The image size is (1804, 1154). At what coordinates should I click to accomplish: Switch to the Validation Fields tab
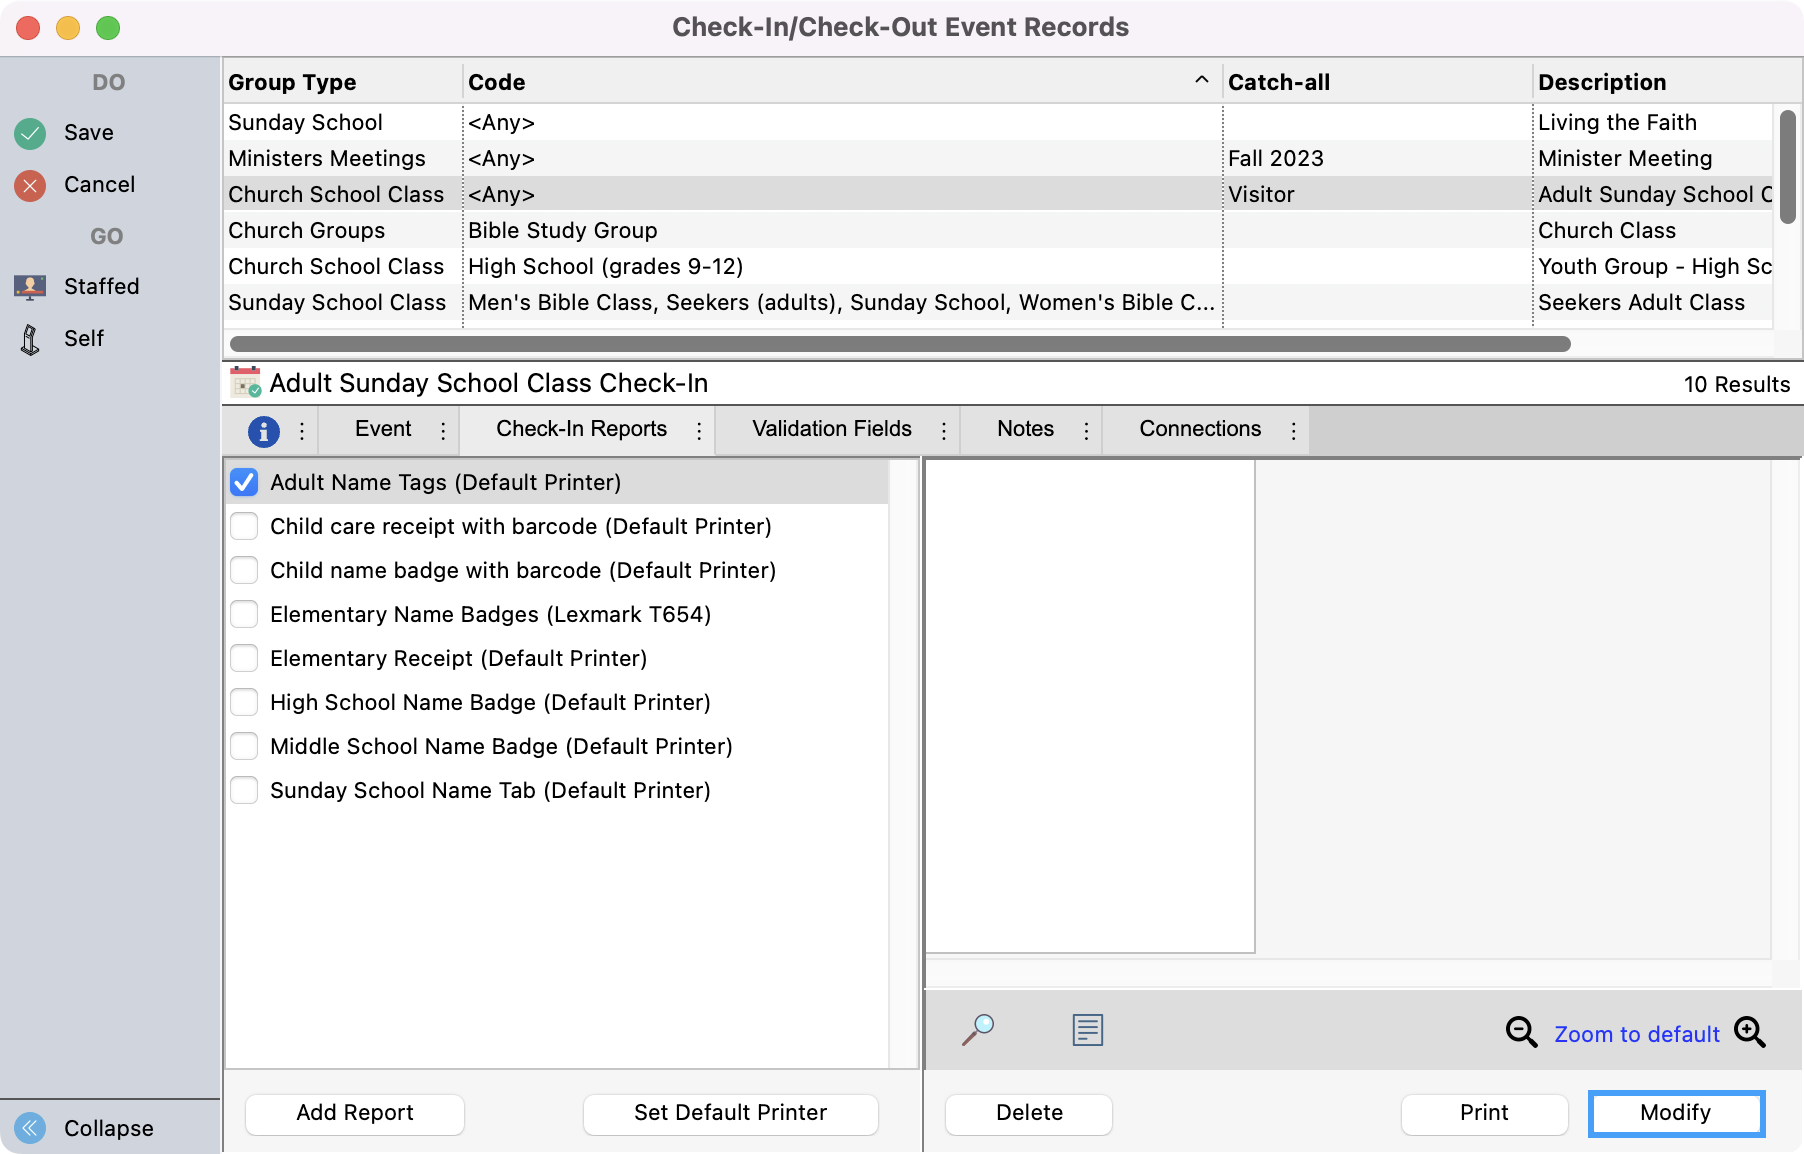coord(830,429)
